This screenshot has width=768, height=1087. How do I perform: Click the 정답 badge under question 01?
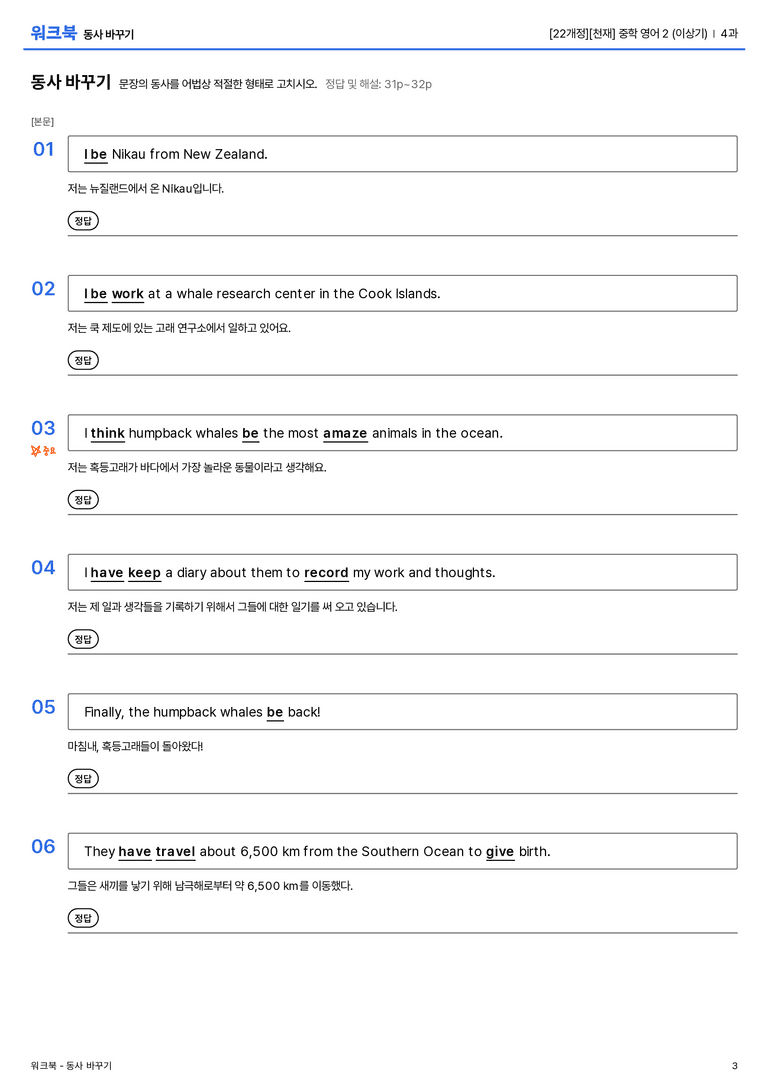(x=83, y=220)
